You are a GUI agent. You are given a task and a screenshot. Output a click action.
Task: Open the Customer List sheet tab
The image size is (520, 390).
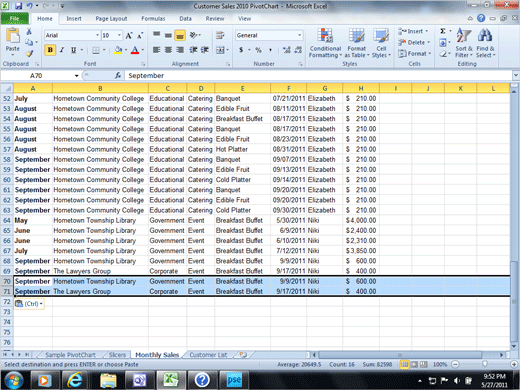[x=208, y=355]
